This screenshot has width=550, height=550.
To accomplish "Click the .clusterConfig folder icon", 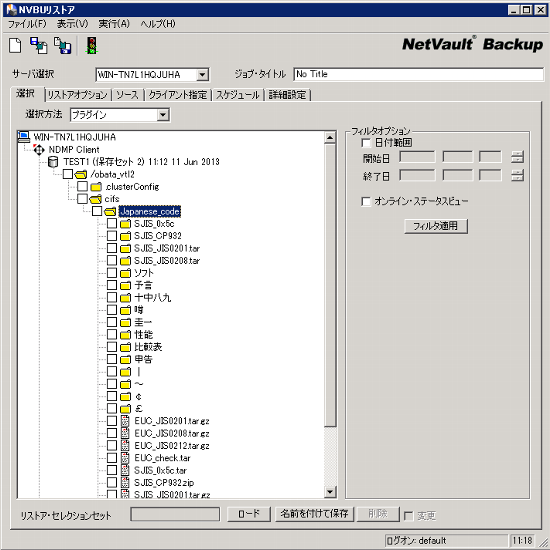I will [x=96, y=187].
